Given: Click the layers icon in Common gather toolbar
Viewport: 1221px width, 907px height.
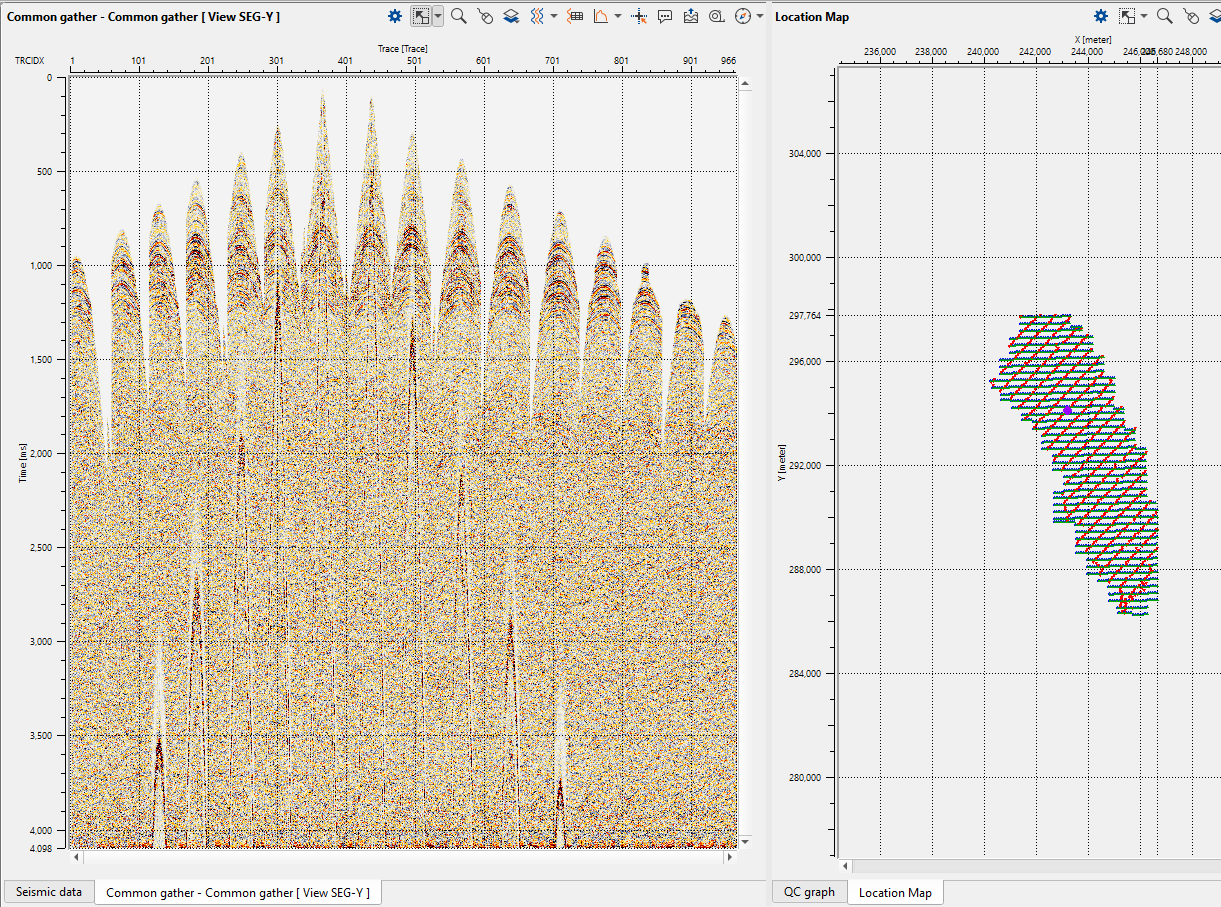Looking at the screenshot, I should tap(511, 16).
